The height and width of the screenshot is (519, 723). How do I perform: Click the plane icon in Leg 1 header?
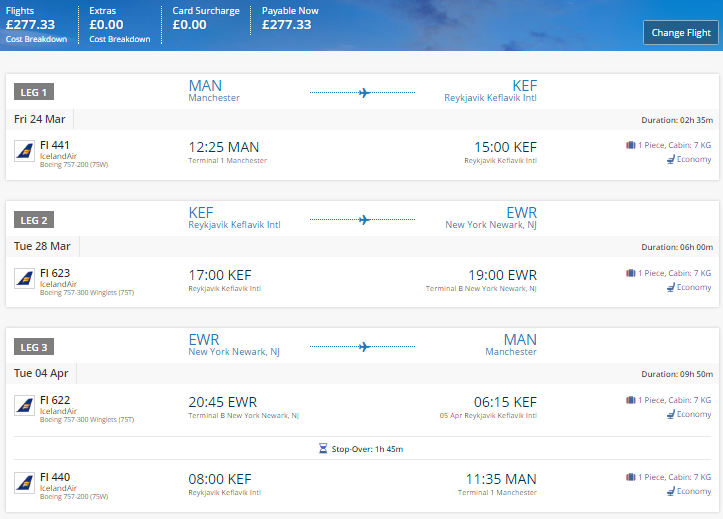point(364,93)
